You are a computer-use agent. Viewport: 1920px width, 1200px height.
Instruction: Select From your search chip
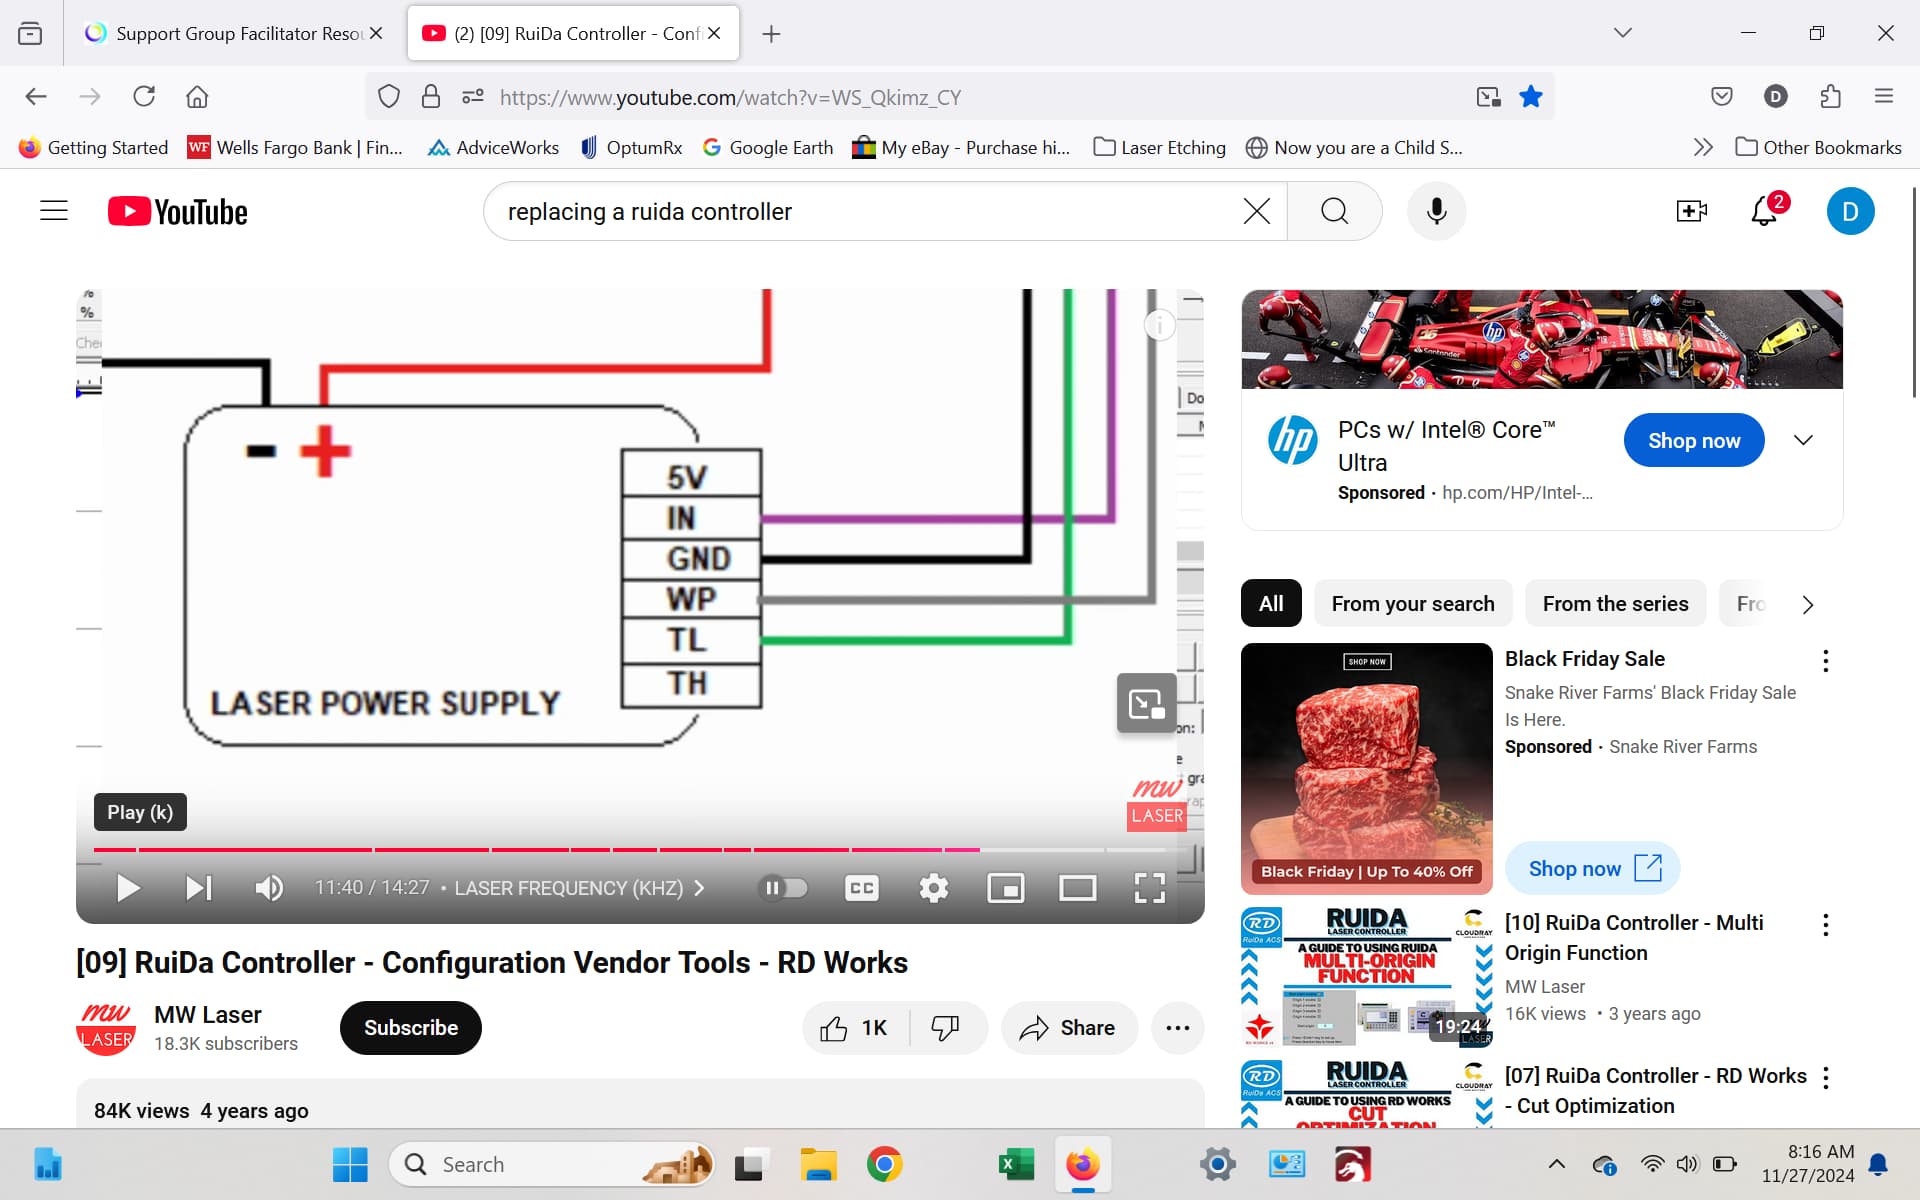[x=1412, y=604]
